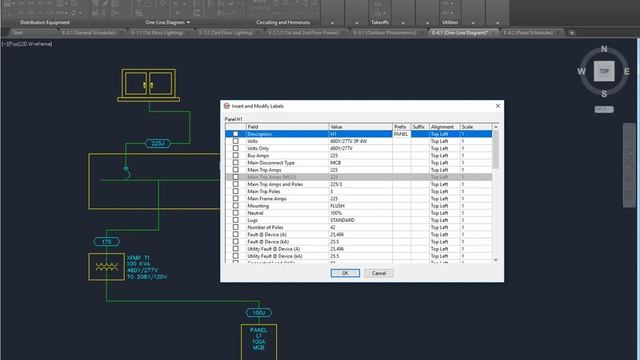Image resolution: width=640 pixels, height=360 pixels.
Task: Open Alignment dropdown for Bus Amps row
Action: click(x=444, y=156)
